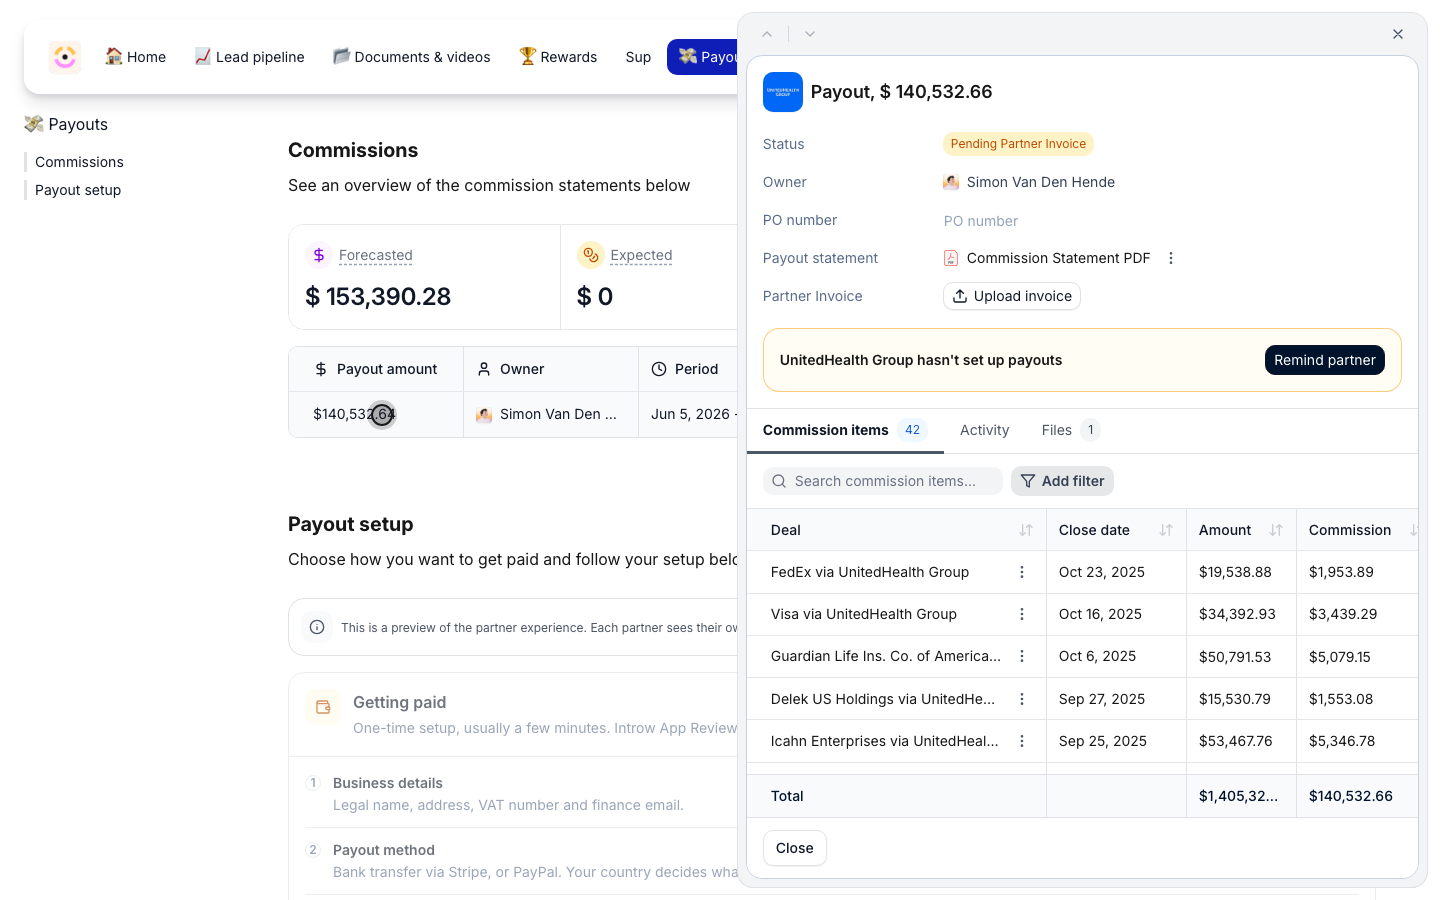Click the info icon in preview notice
This screenshot has width=1440, height=900.
tap(317, 627)
